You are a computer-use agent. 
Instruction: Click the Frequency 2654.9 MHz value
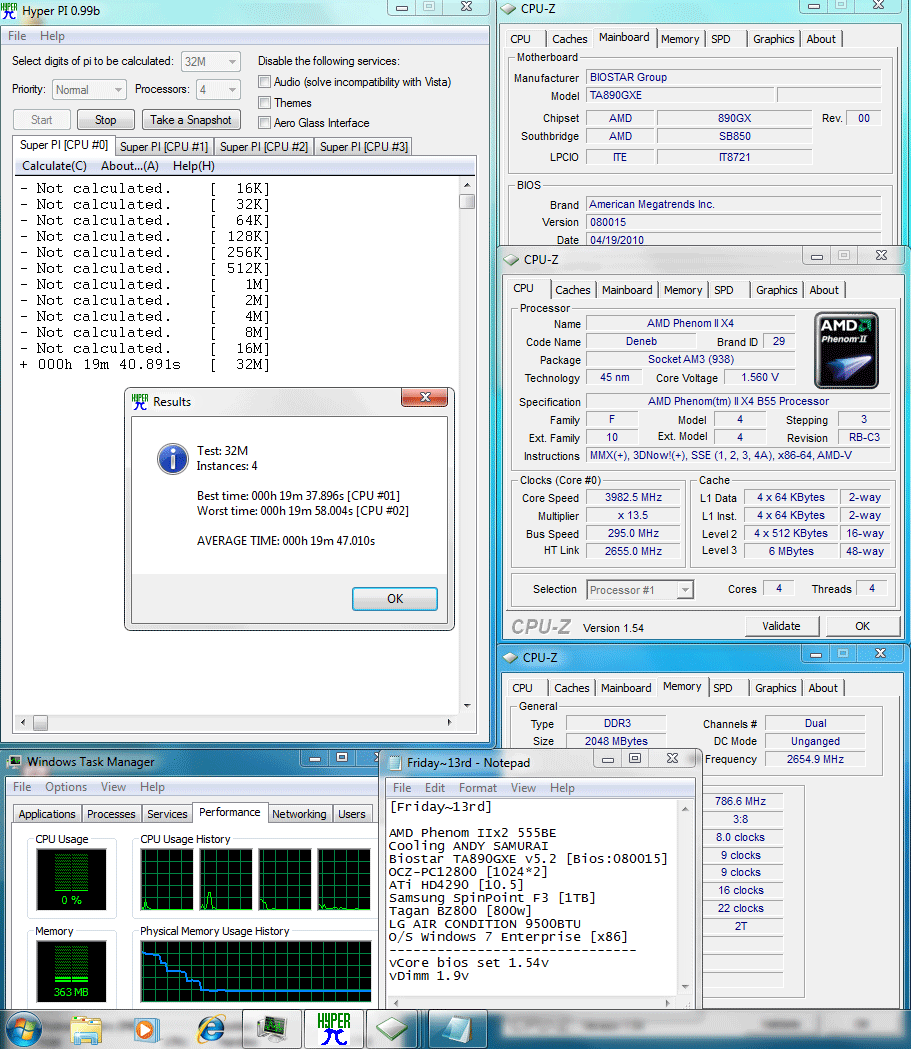(815, 759)
